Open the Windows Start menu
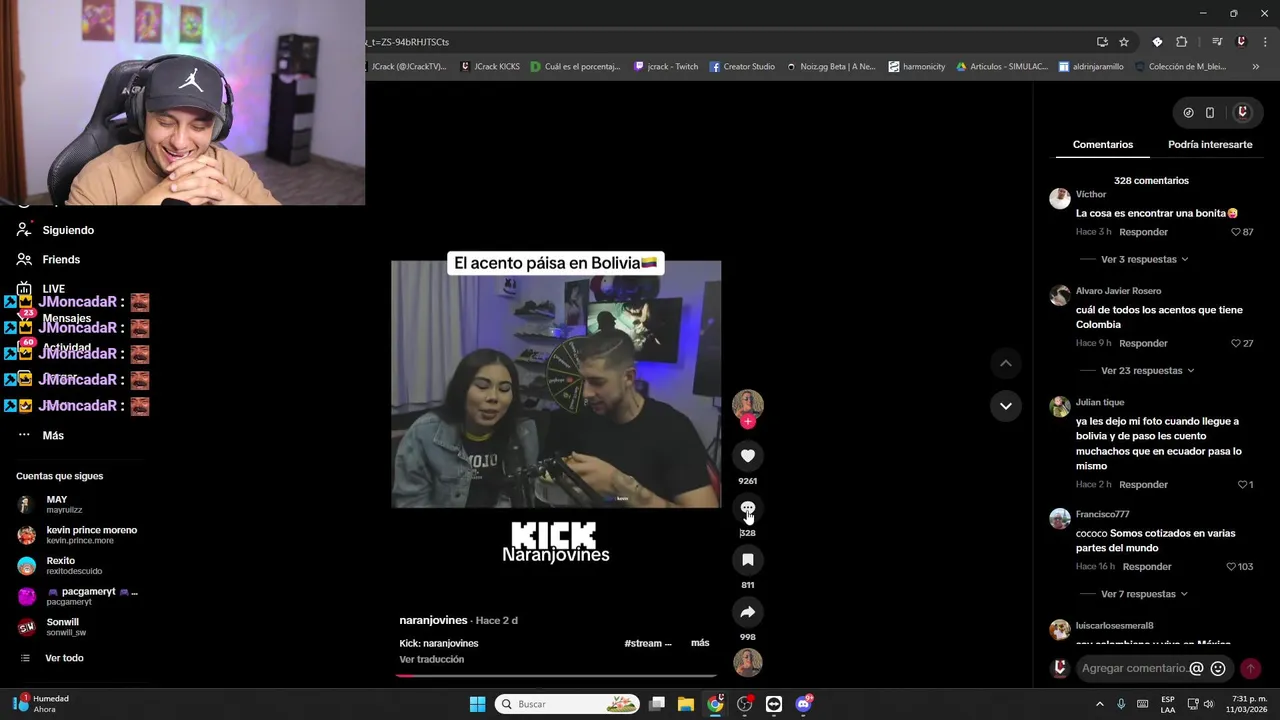 477,704
